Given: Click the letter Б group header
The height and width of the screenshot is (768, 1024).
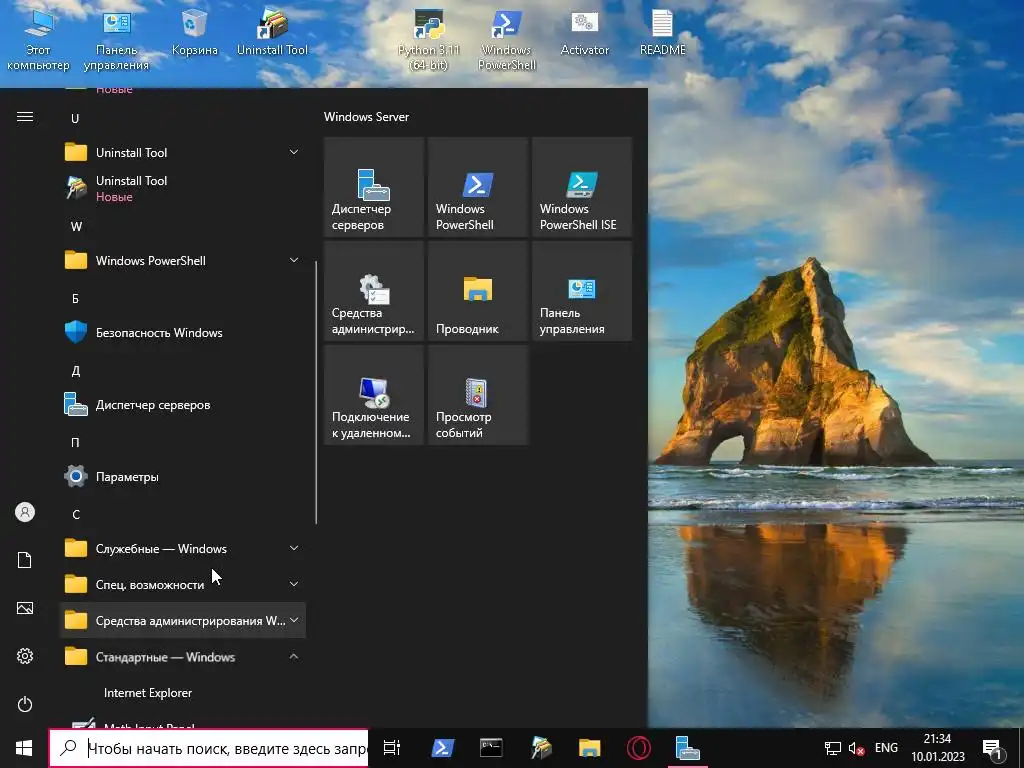Looking at the screenshot, I should (75, 298).
